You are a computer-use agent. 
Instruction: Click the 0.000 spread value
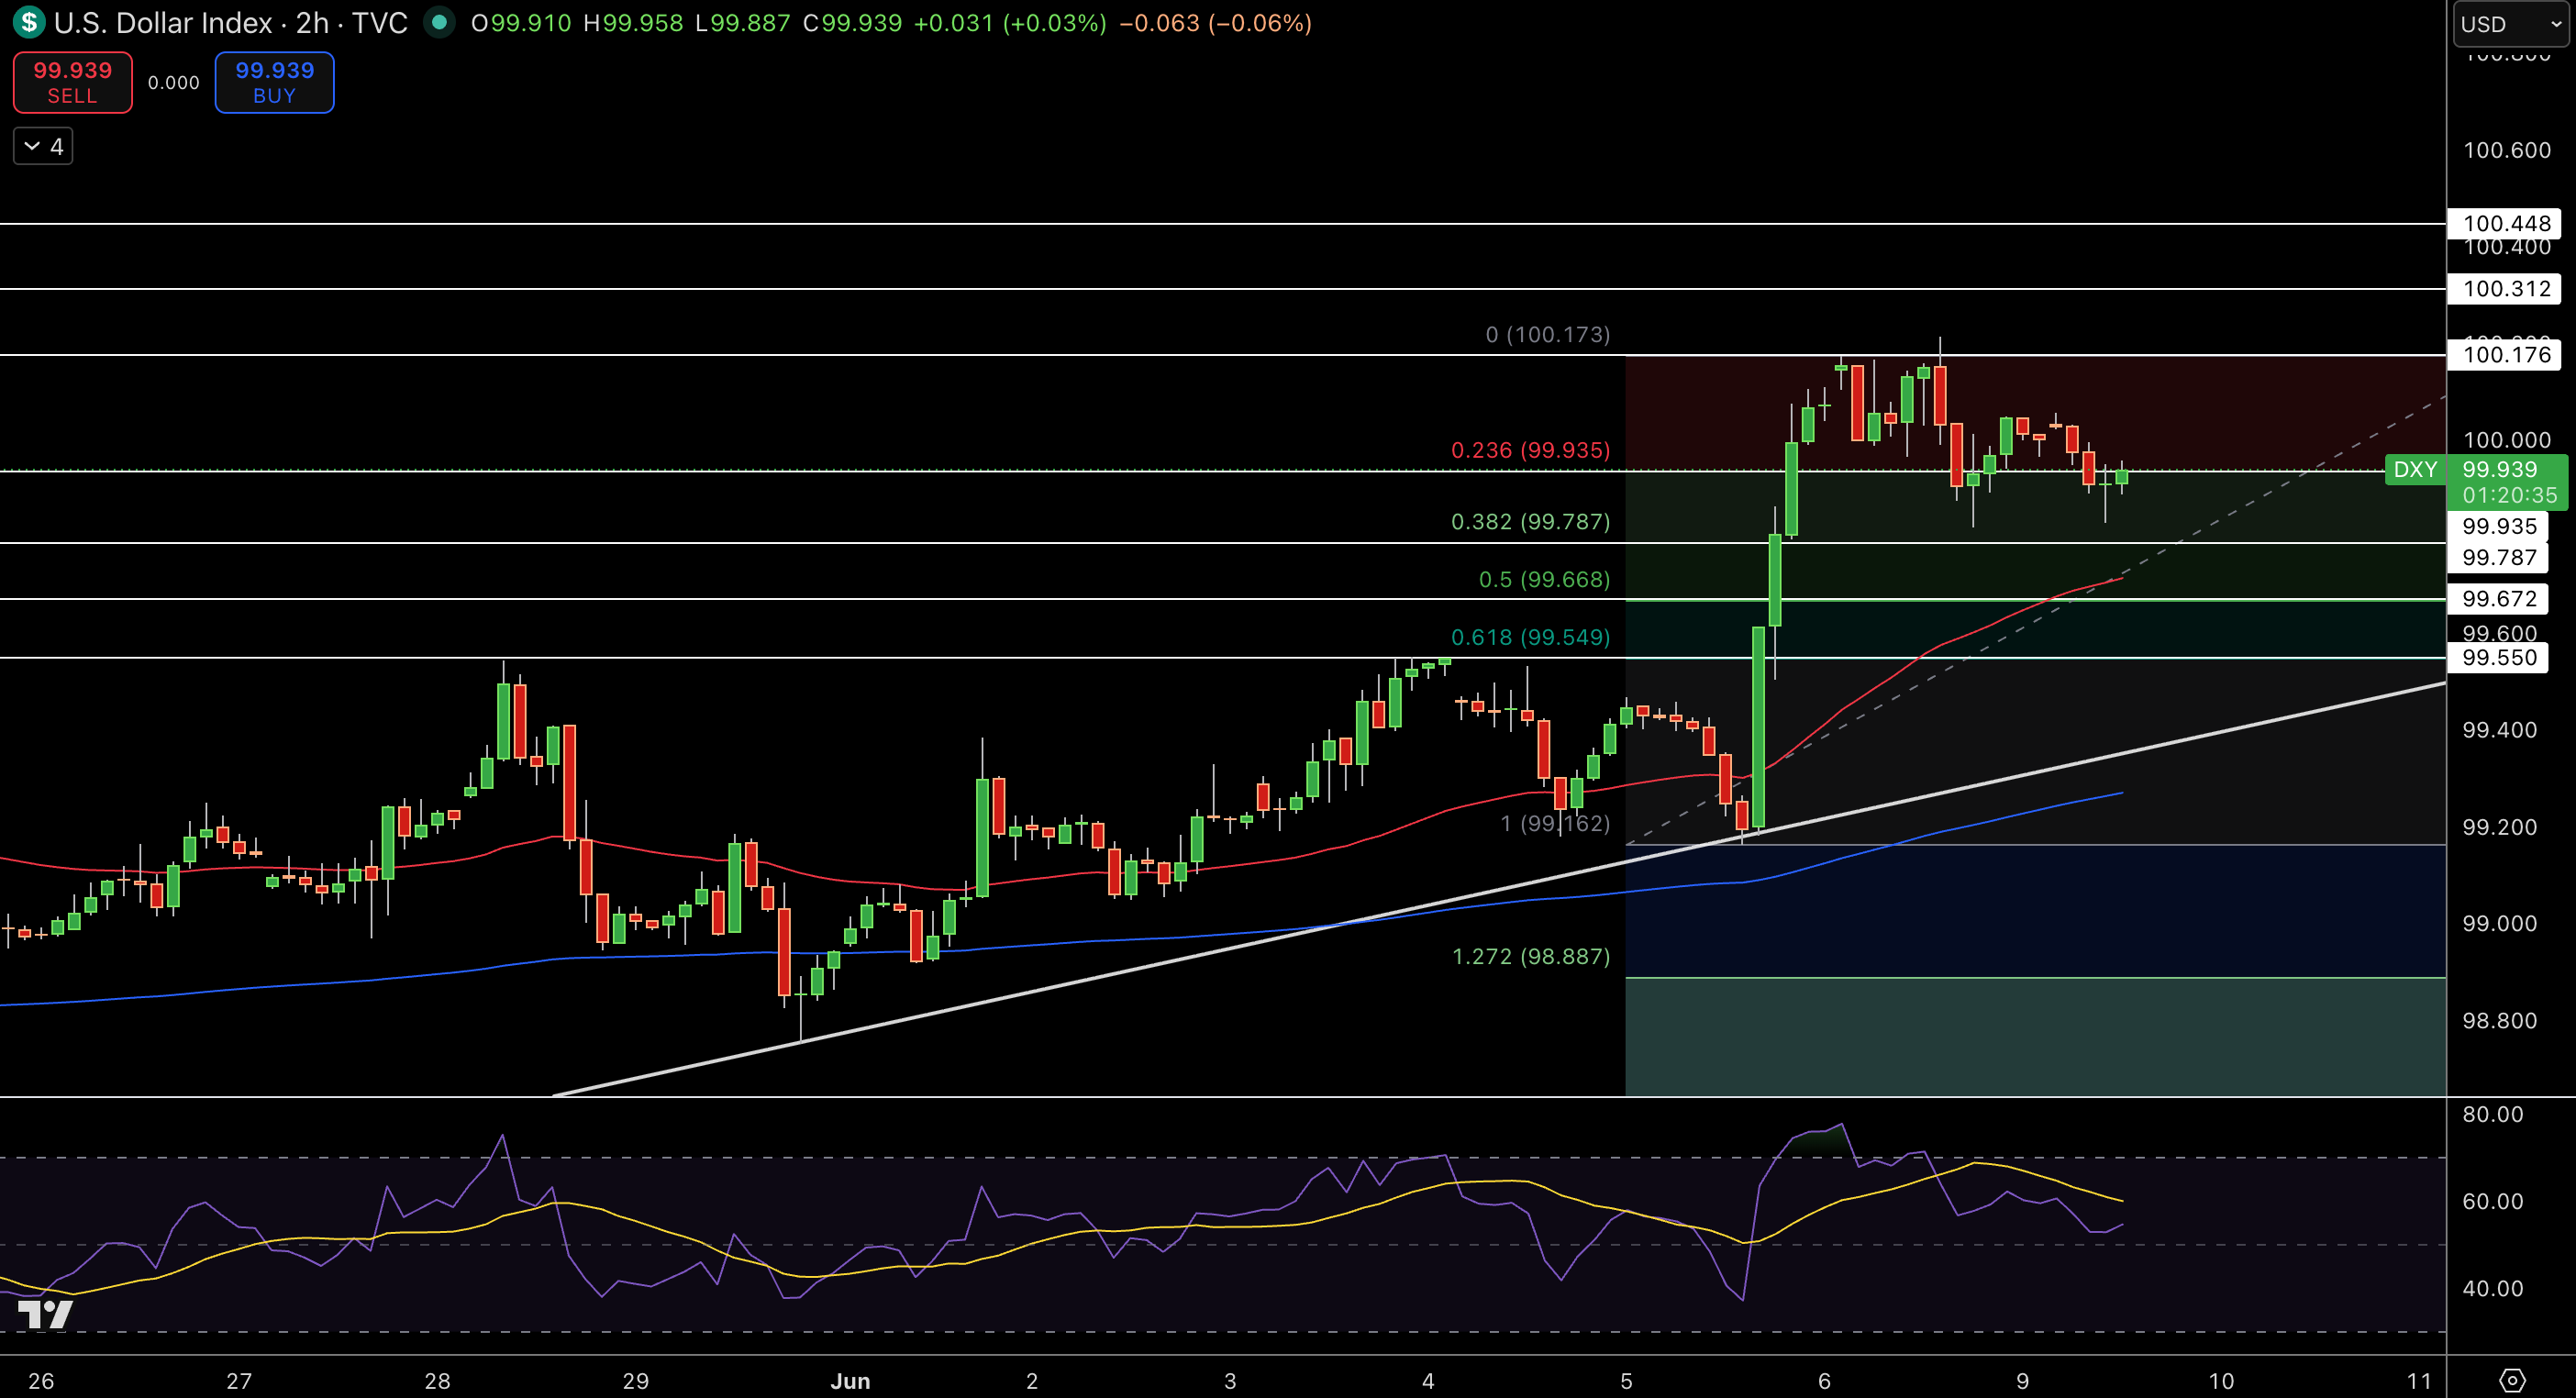click(x=174, y=83)
